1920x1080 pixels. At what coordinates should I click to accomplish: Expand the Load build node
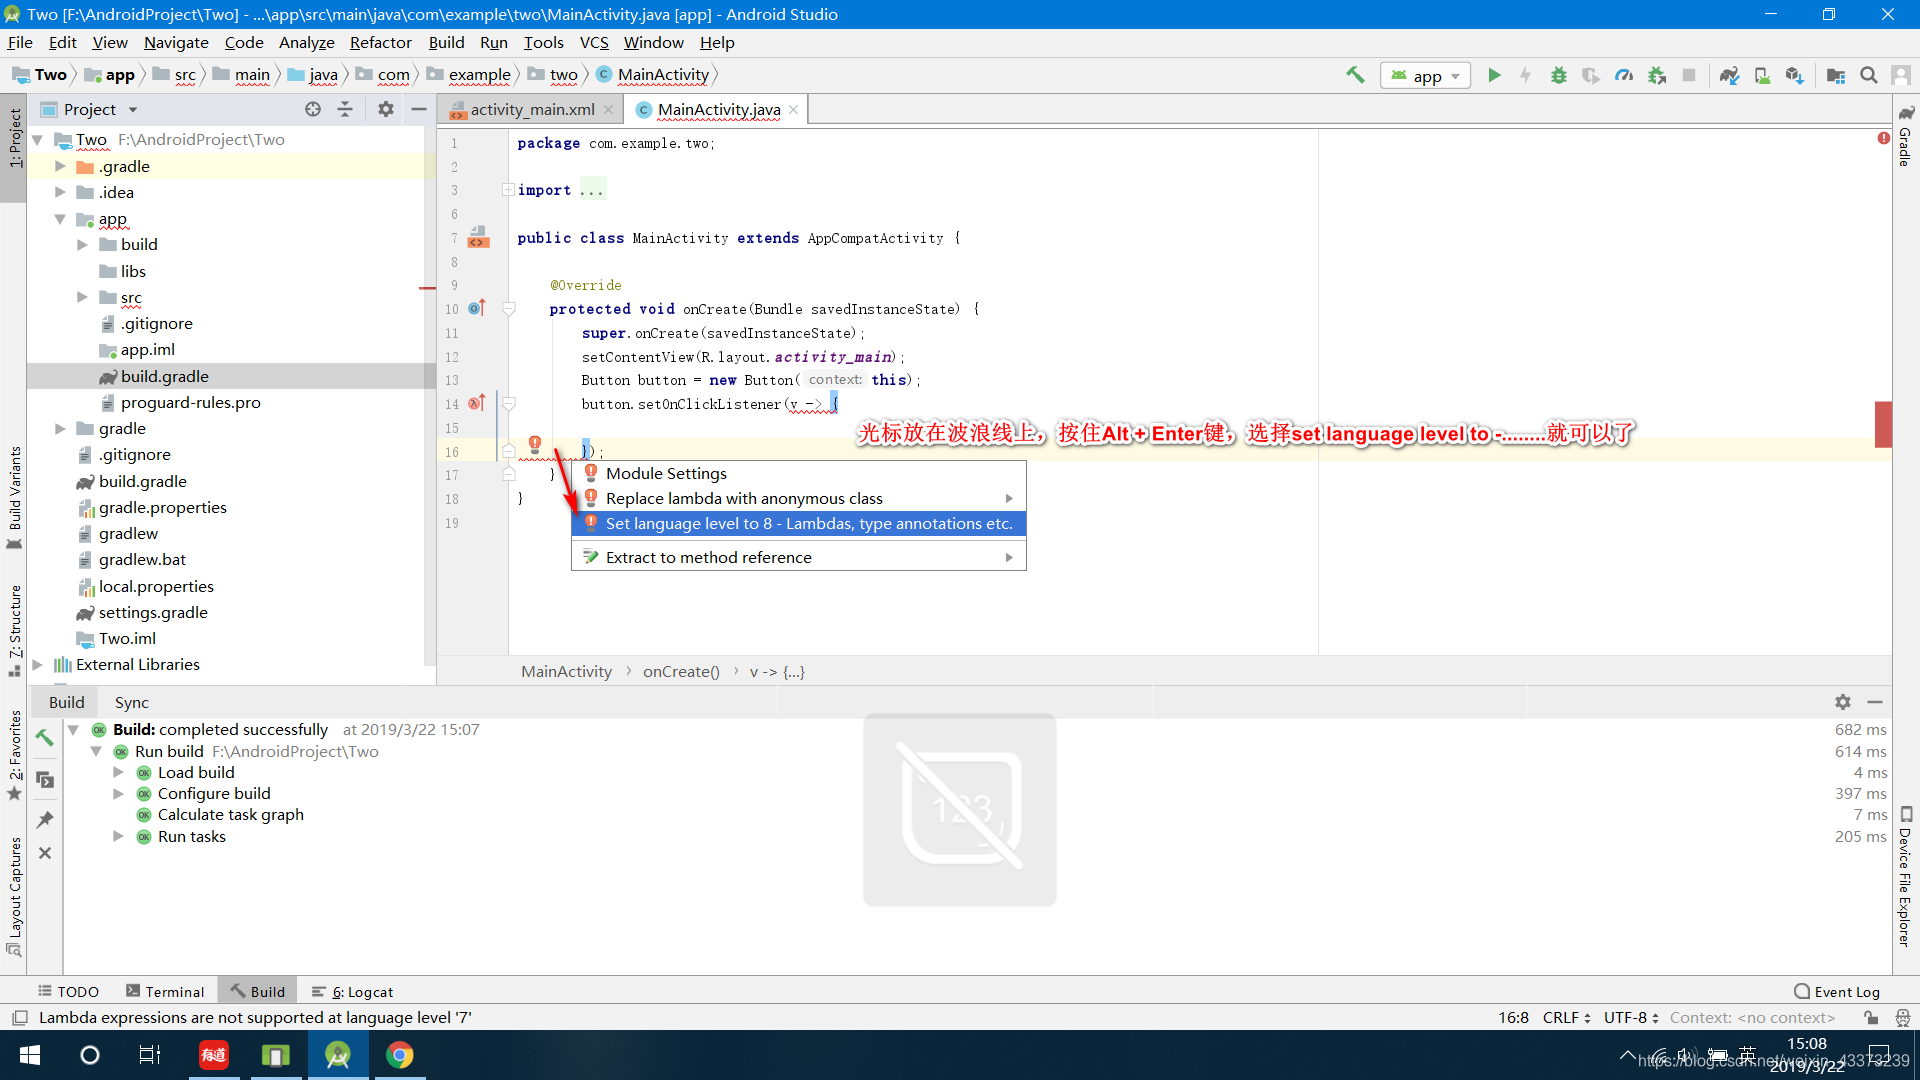point(118,772)
